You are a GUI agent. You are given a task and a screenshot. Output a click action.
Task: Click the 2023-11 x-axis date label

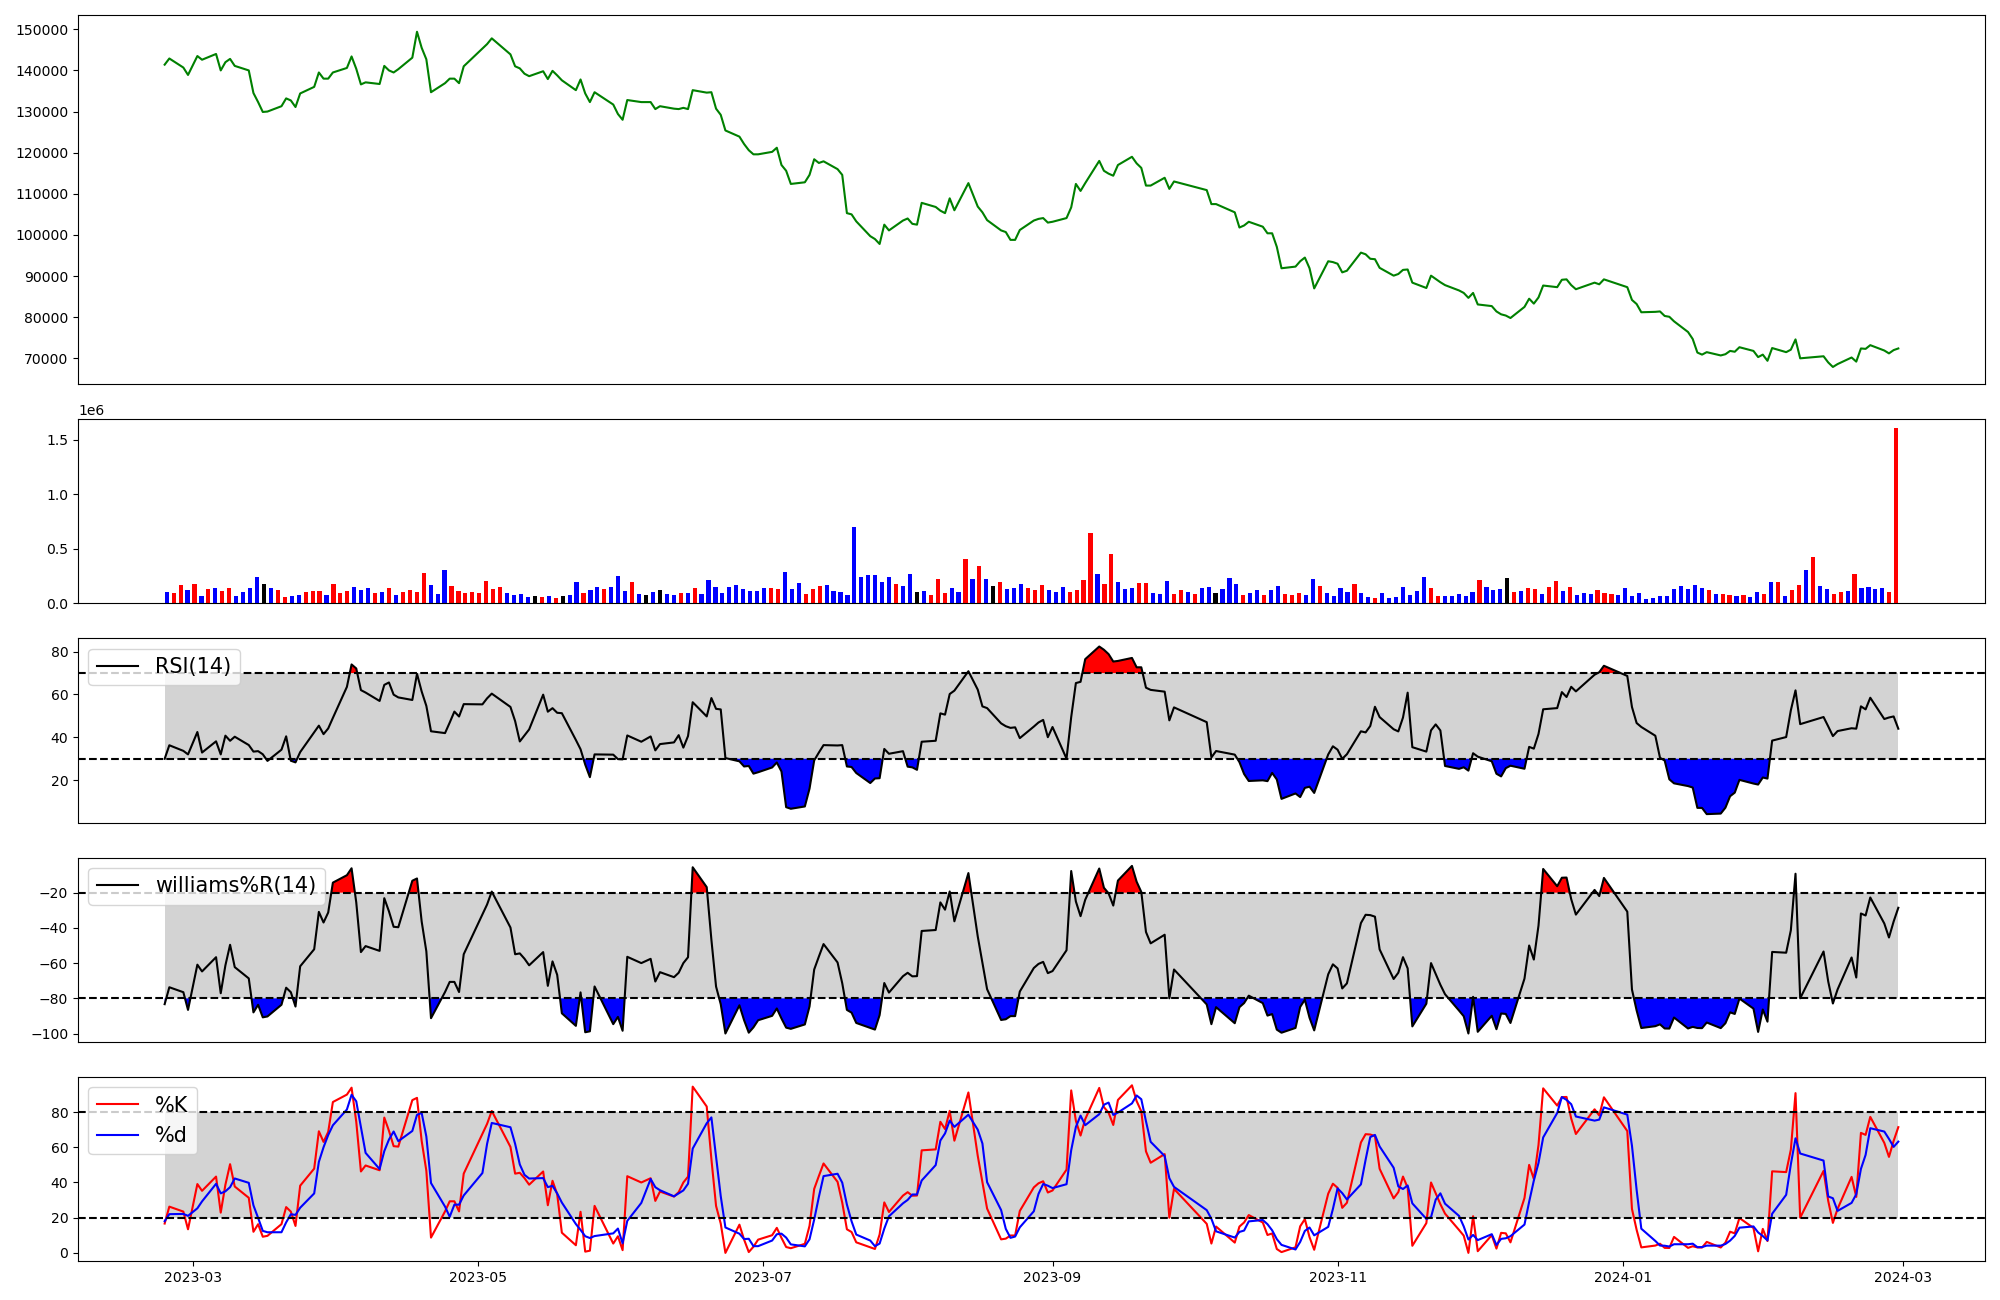click(x=1338, y=1277)
